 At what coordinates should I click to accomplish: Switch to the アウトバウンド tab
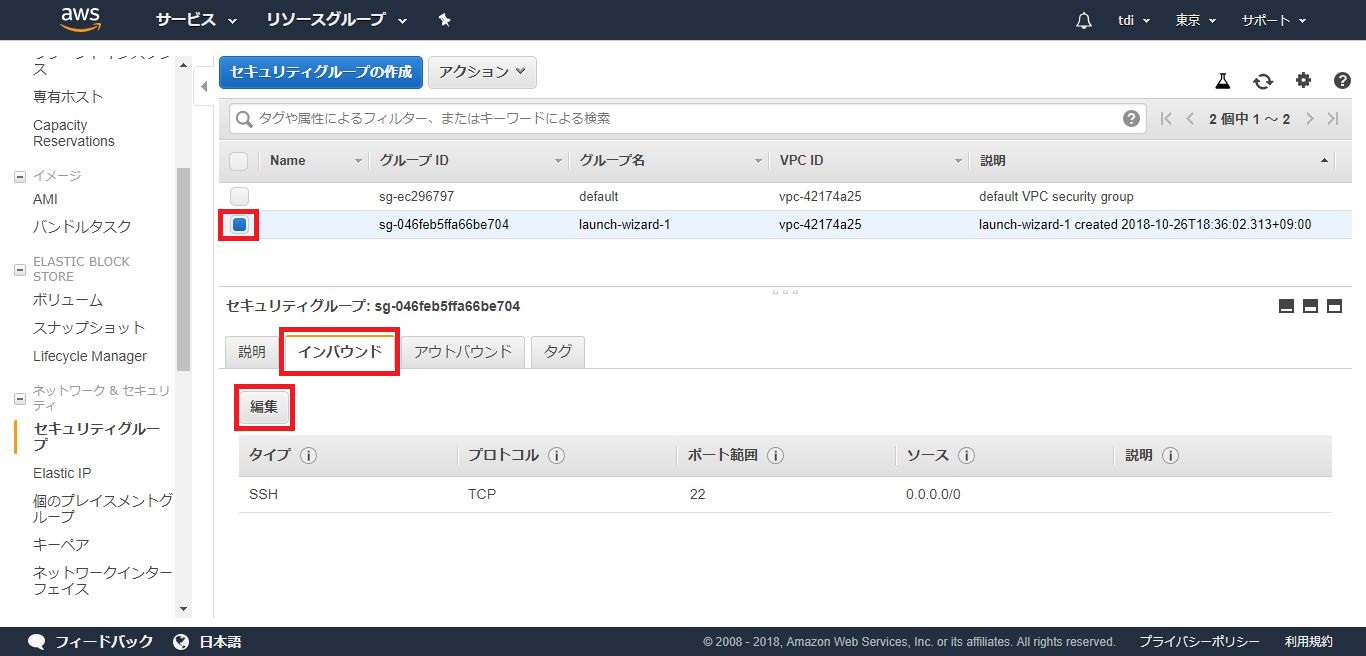pyautogui.click(x=462, y=351)
